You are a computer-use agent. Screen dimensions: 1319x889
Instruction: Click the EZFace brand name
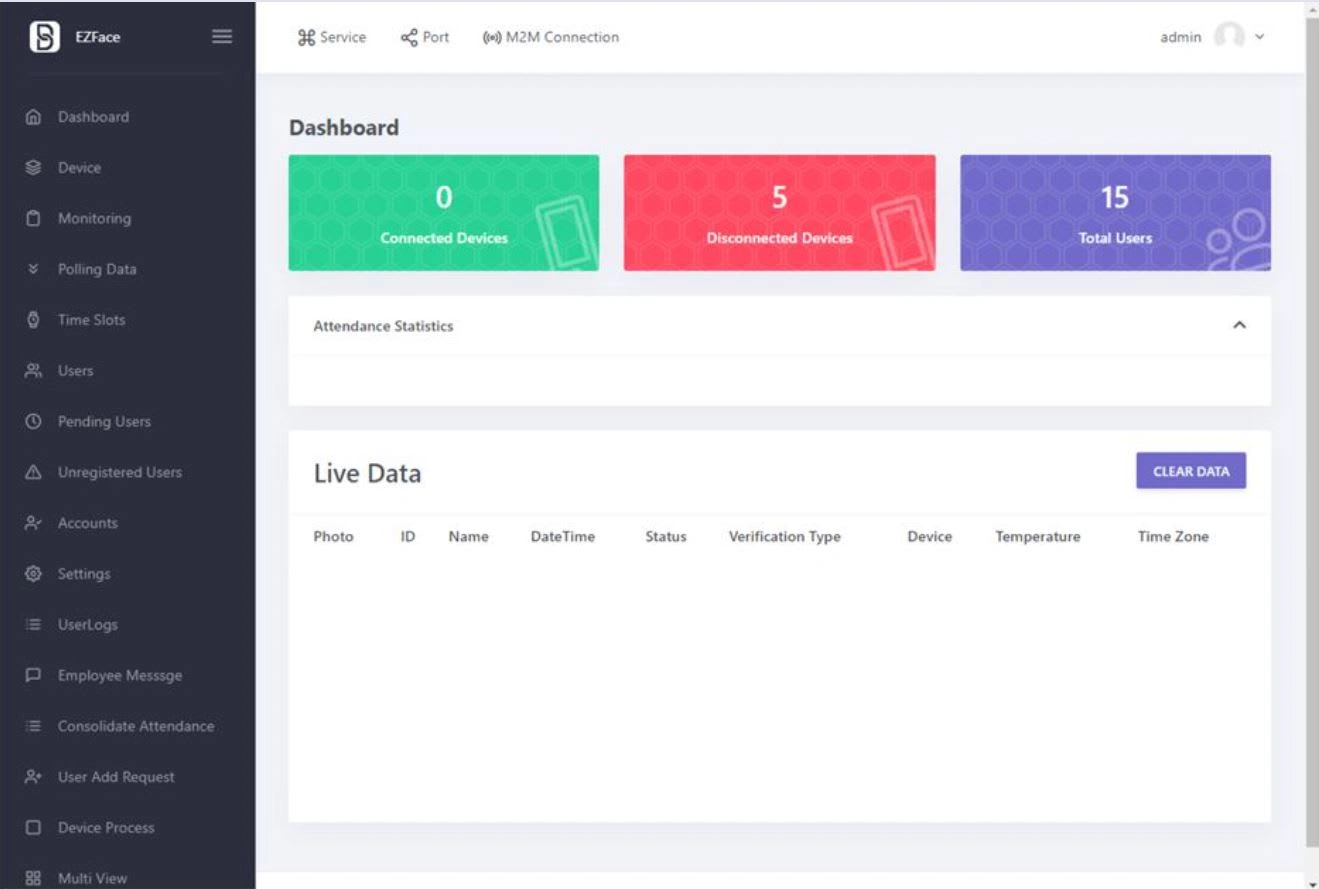pyautogui.click(x=98, y=38)
